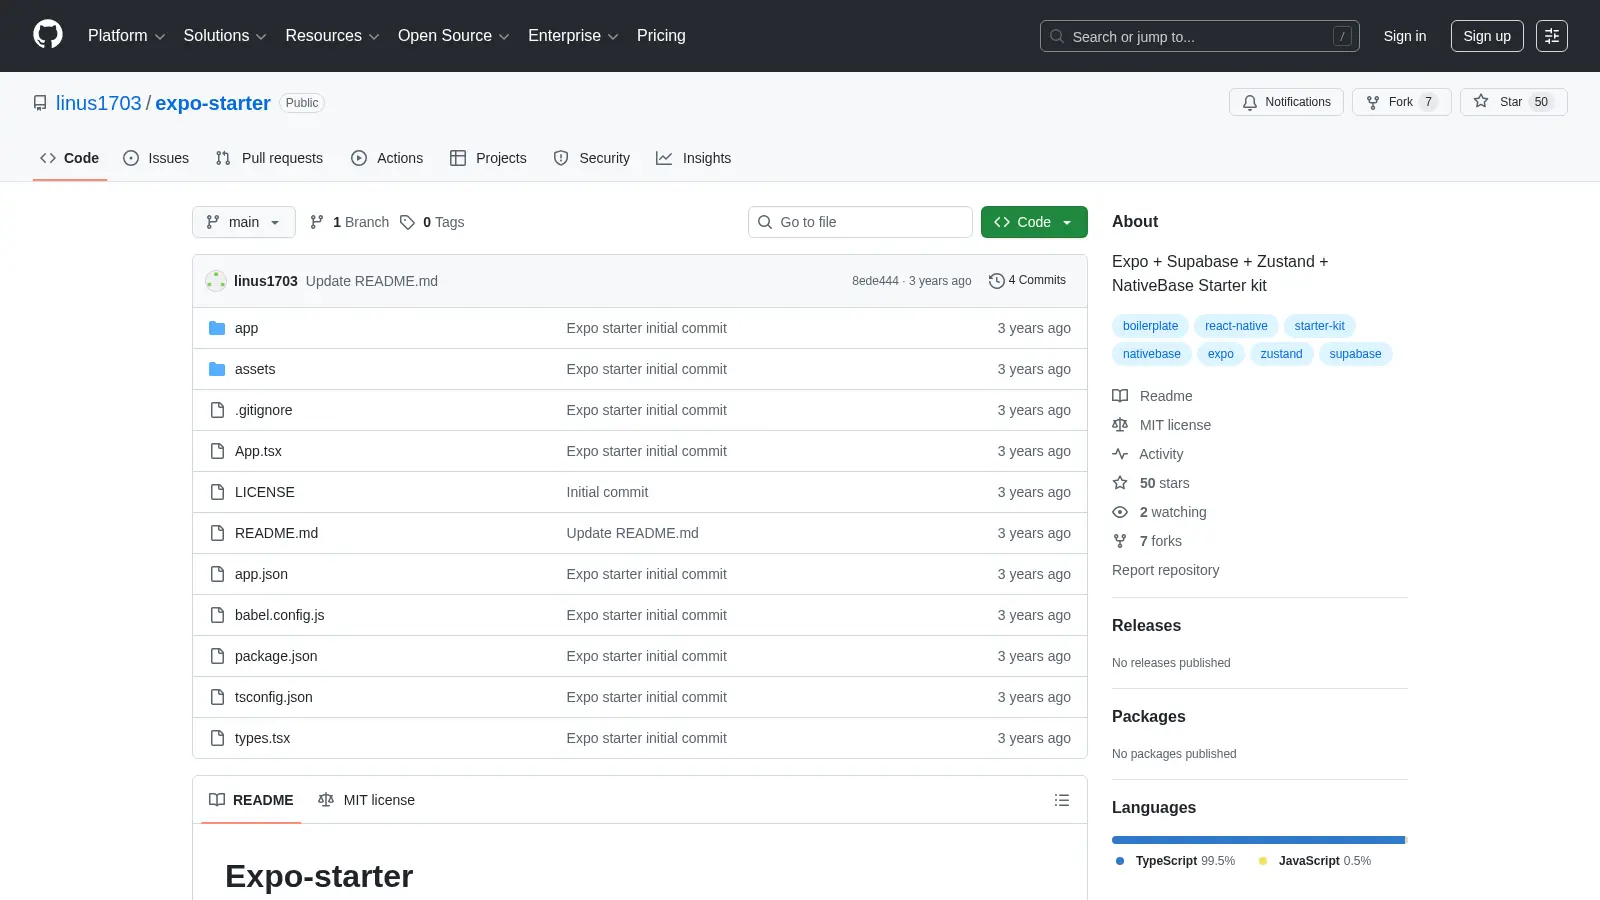
Task: Open the green Code dropdown button
Action: click(1034, 222)
